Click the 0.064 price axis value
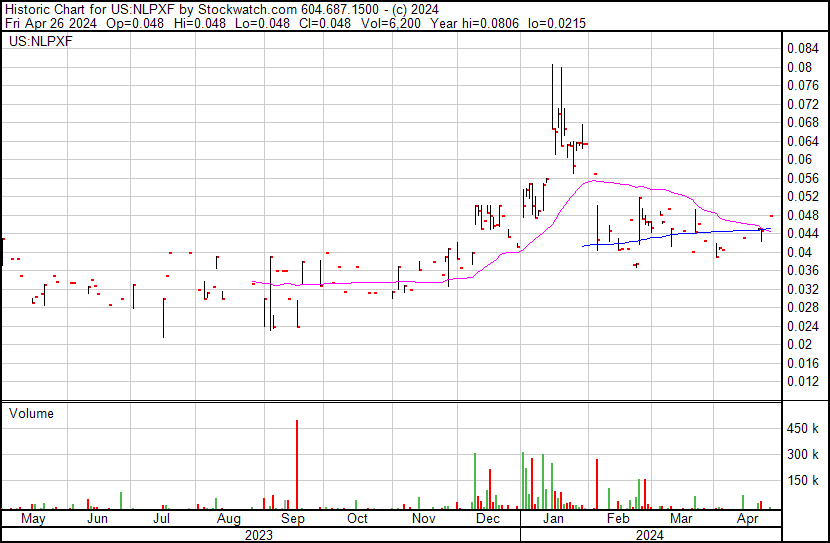The image size is (830, 543). 803,141
